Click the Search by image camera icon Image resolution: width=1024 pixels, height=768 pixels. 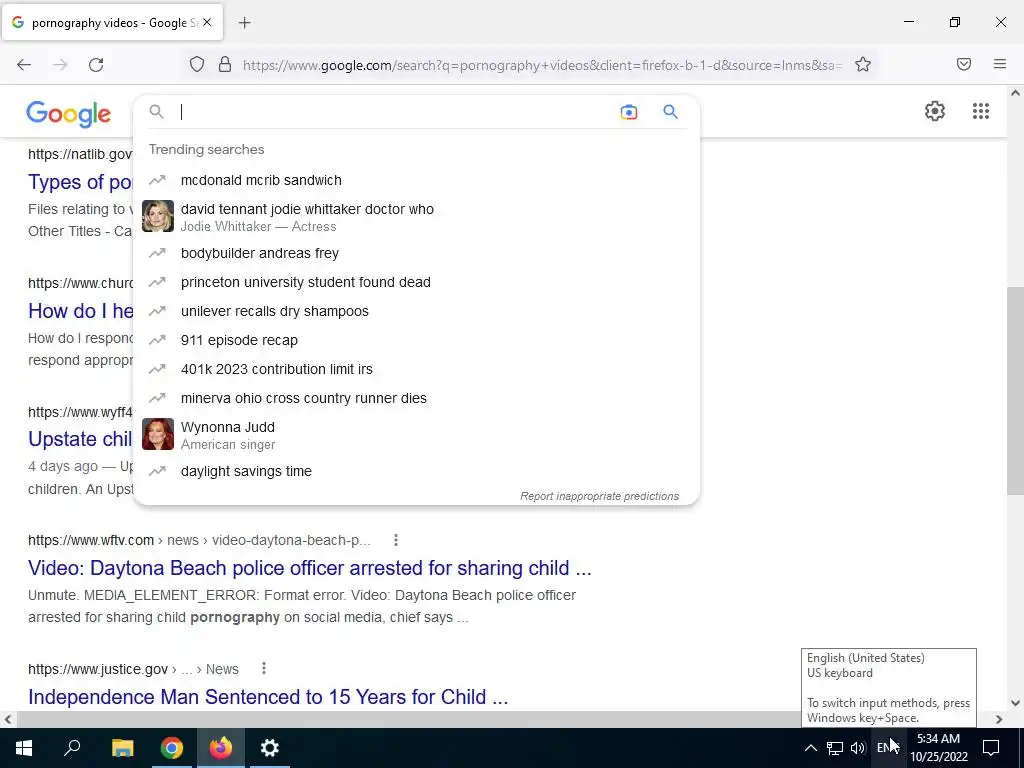coord(628,112)
